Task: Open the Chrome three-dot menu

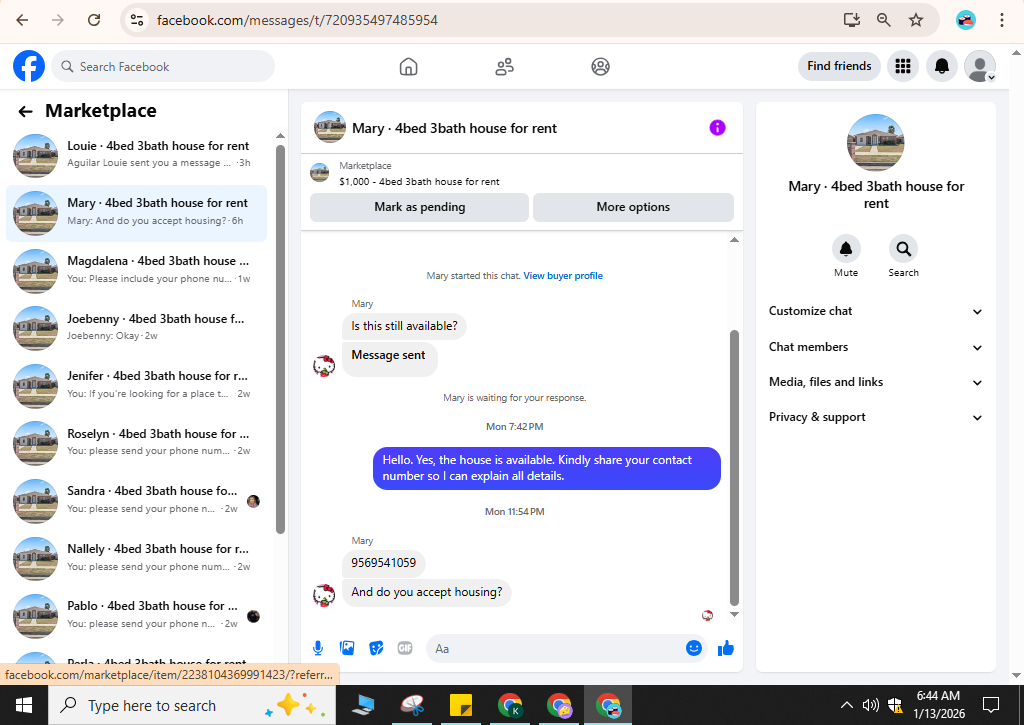Action: tap(1001, 20)
